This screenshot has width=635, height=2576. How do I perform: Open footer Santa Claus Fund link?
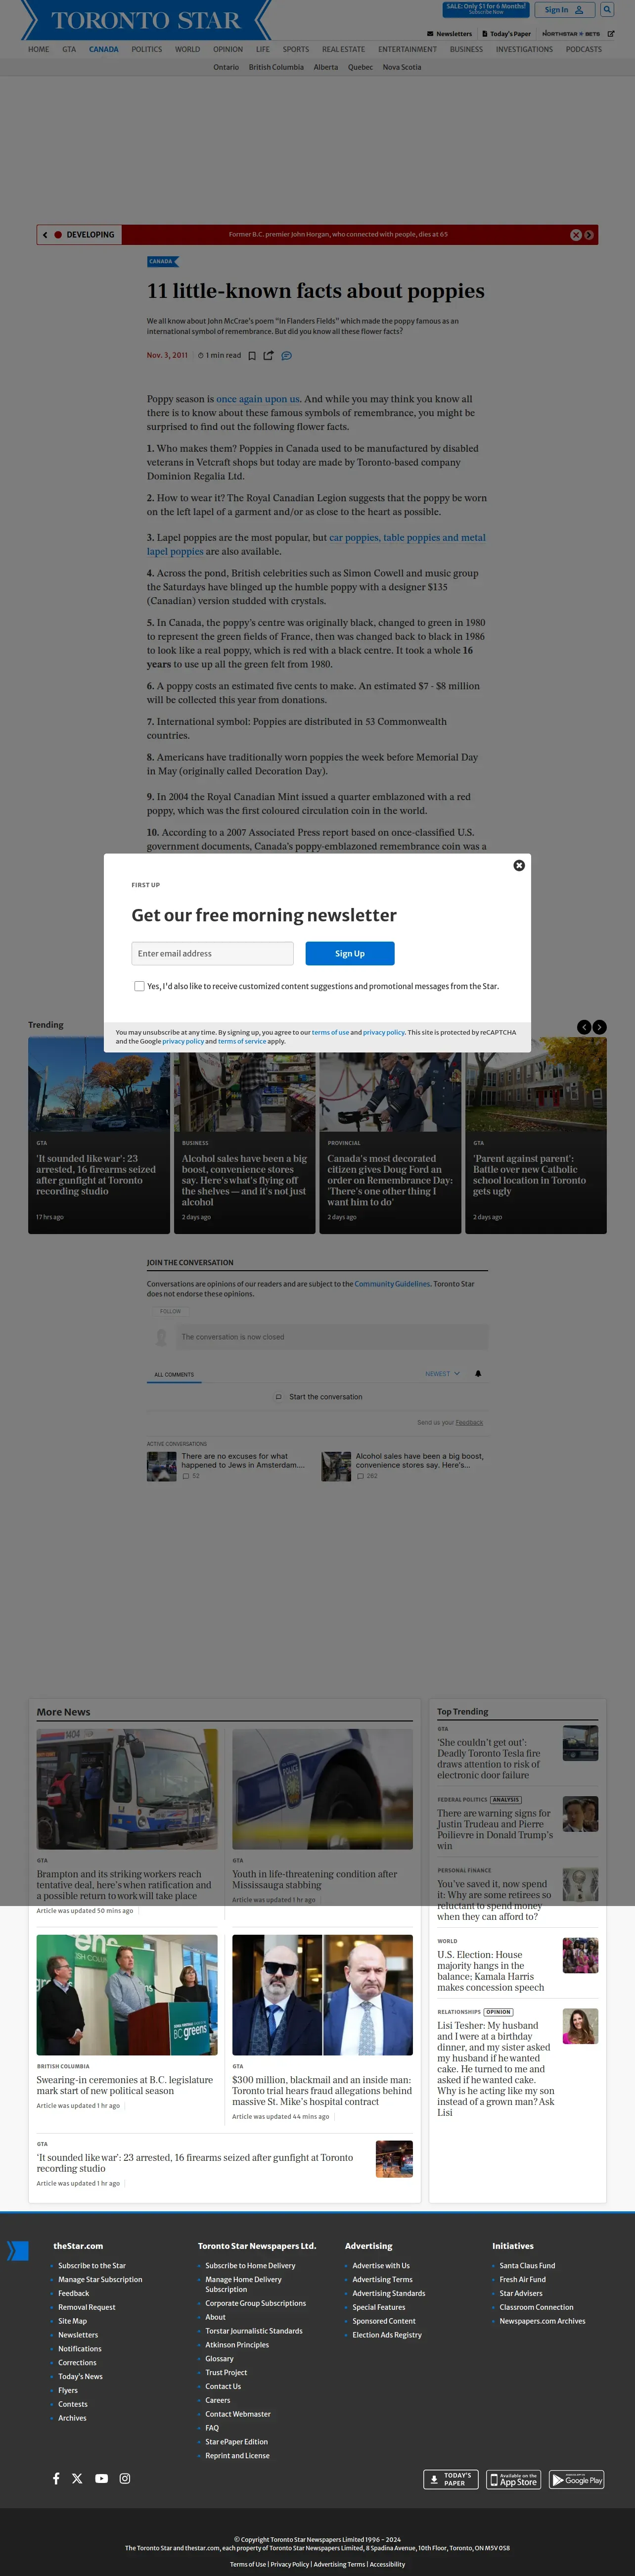(527, 2266)
